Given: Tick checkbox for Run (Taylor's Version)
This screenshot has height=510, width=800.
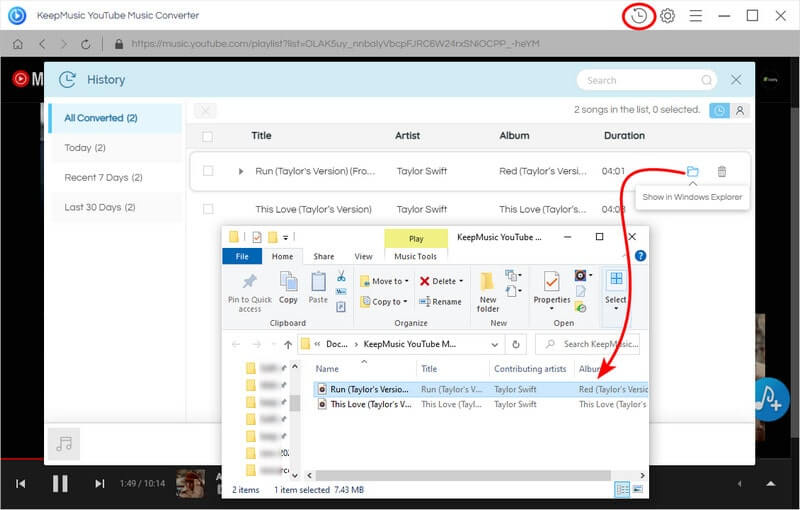Looking at the screenshot, I should [x=208, y=171].
